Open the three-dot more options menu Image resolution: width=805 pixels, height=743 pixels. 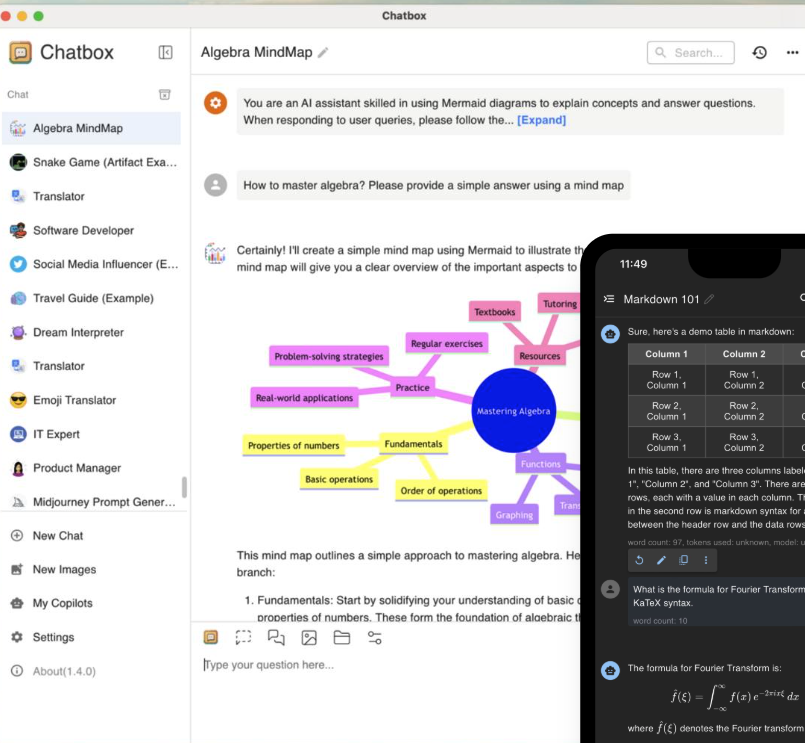point(792,52)
